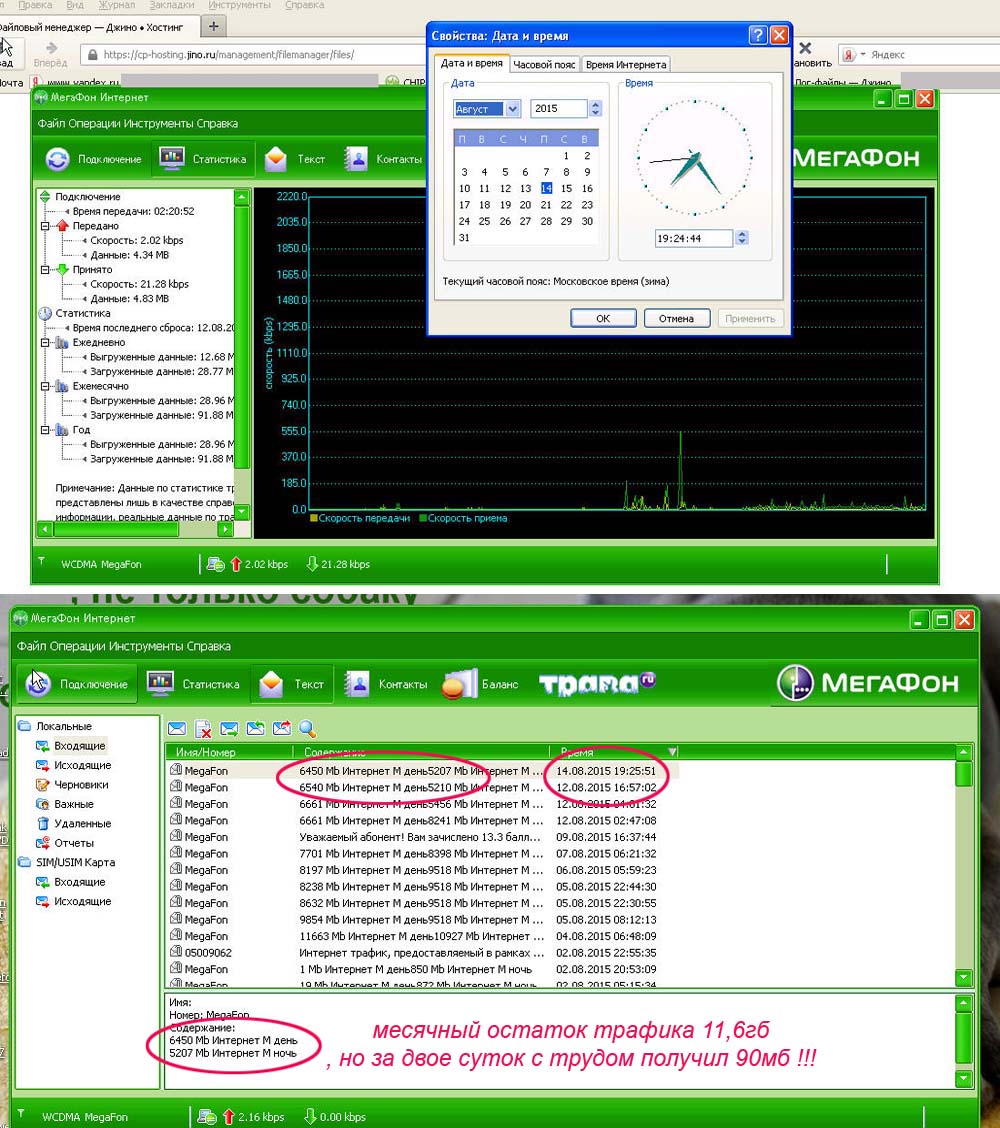Open Текст envelope button in upper MegaFon window
This screenshot has width=1000, height=1128.
point(295,159)
